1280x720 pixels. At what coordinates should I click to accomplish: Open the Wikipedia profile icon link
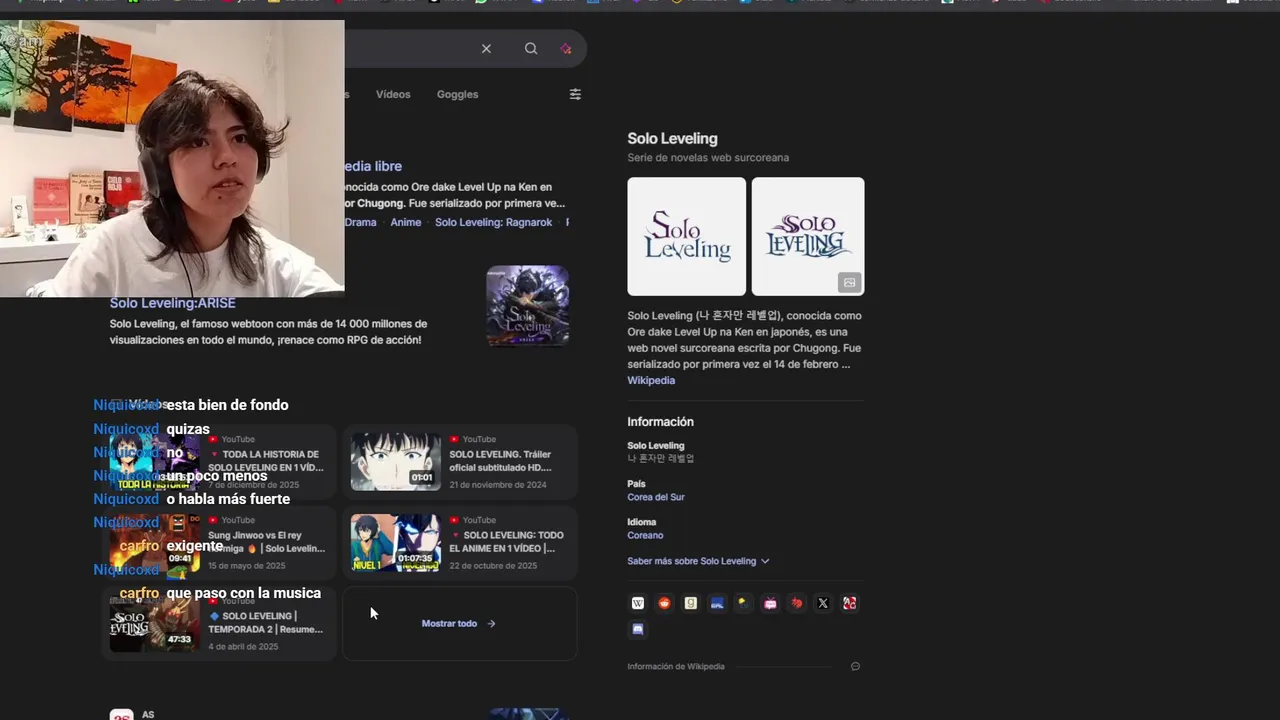pos(638,603)
